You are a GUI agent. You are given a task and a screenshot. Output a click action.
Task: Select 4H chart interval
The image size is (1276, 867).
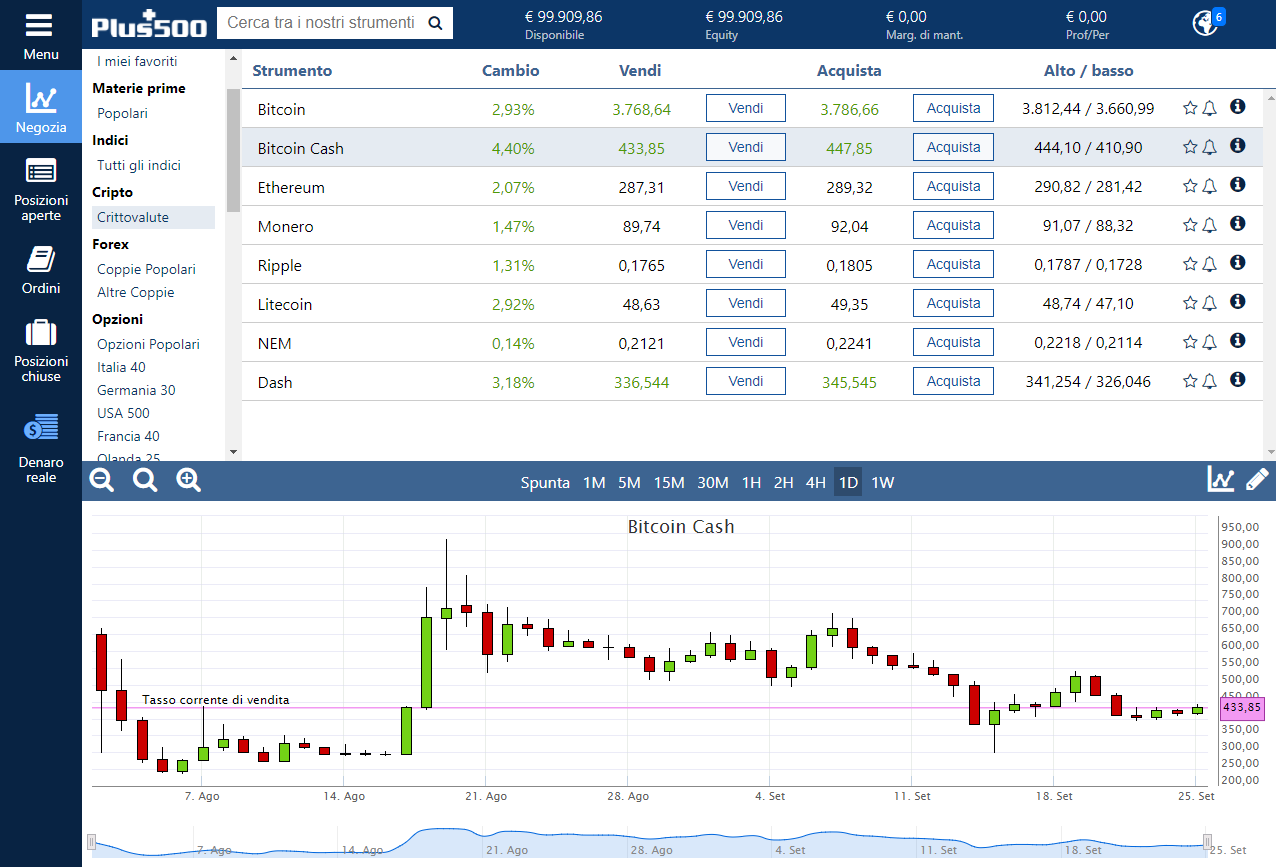816,483
